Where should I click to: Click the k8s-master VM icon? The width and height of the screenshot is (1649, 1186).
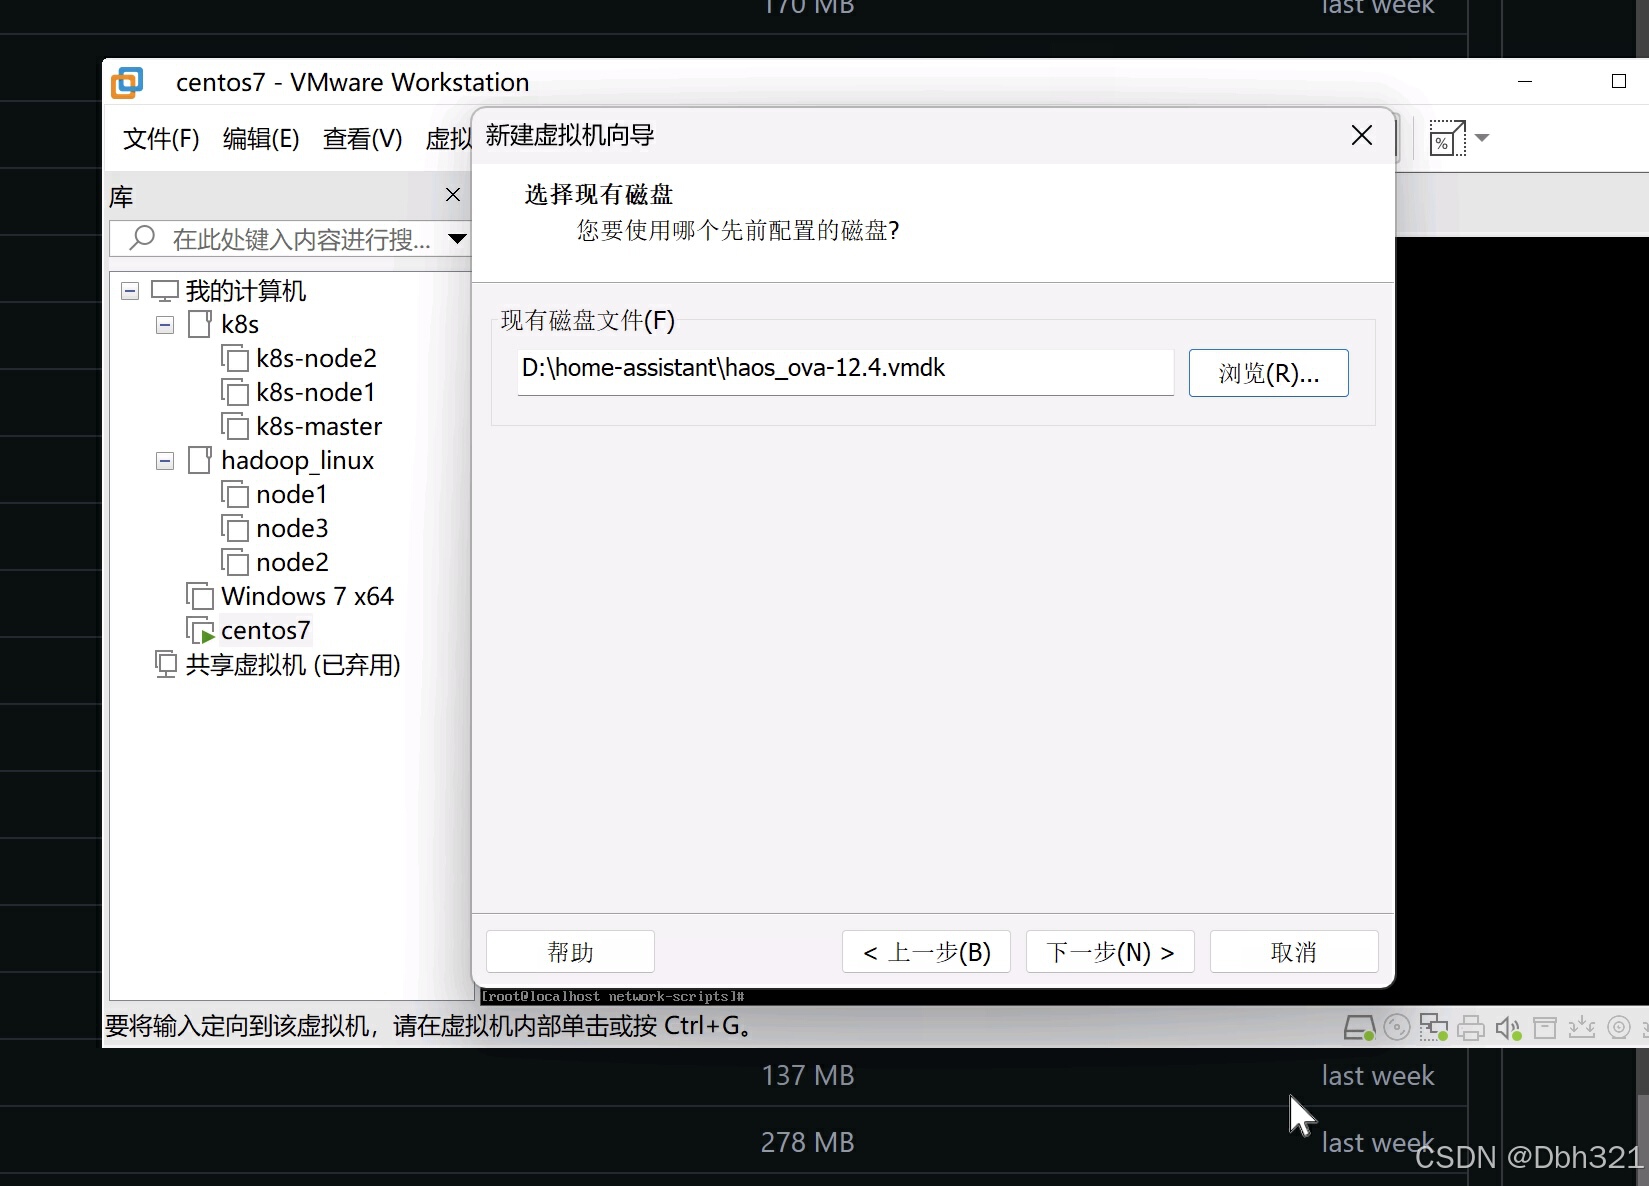click(x=235, y=426)
